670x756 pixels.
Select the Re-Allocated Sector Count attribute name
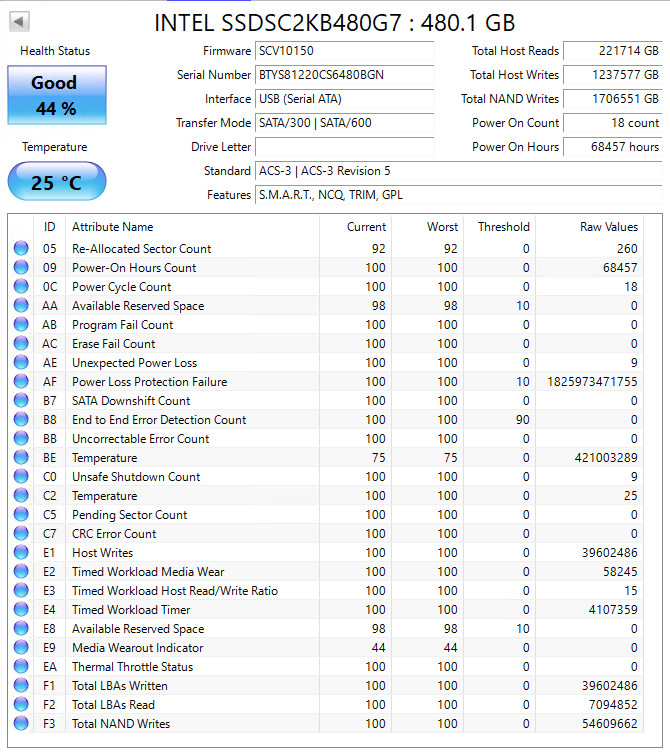pyautogui.click(x=141, y=248)
